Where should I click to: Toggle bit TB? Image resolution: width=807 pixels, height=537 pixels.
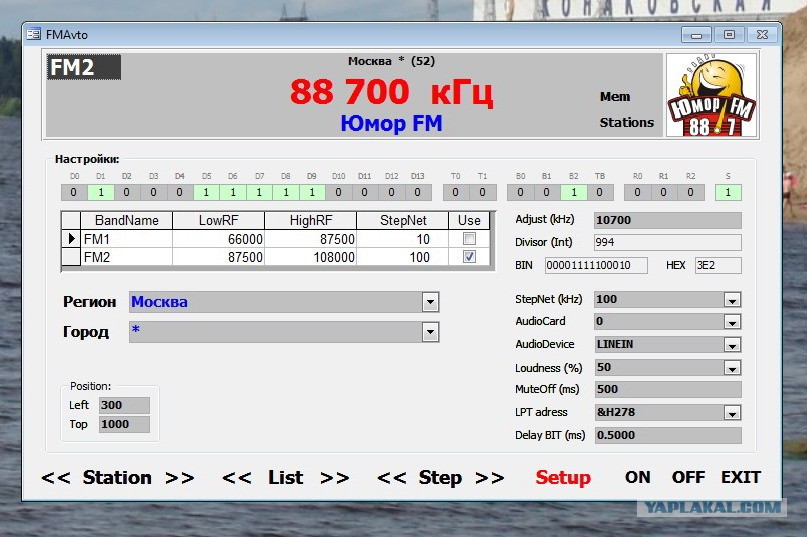[600, 193]
